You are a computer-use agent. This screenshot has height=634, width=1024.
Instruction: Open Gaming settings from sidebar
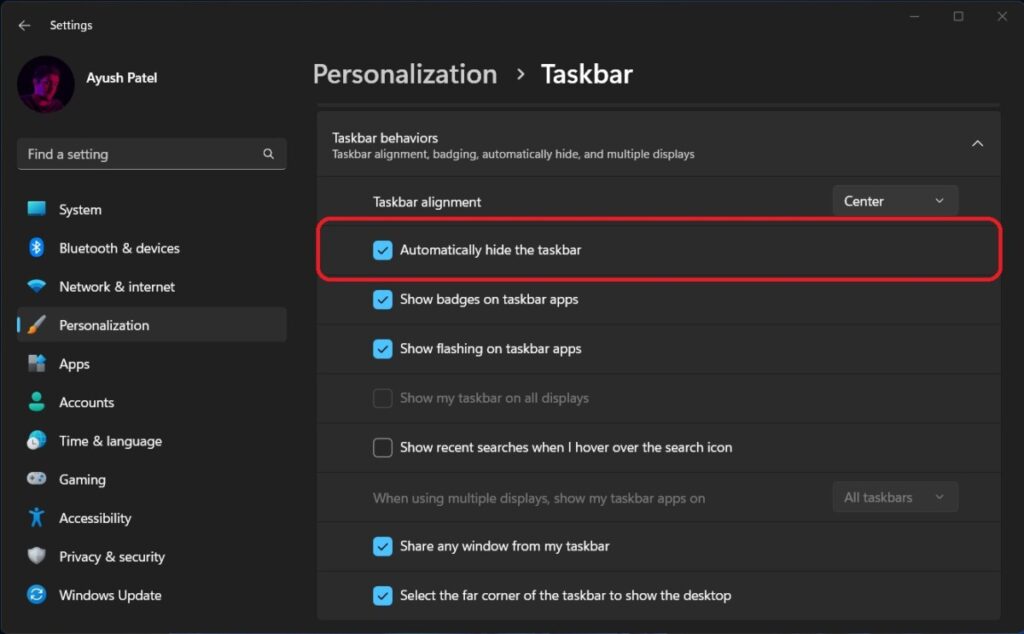82,479
